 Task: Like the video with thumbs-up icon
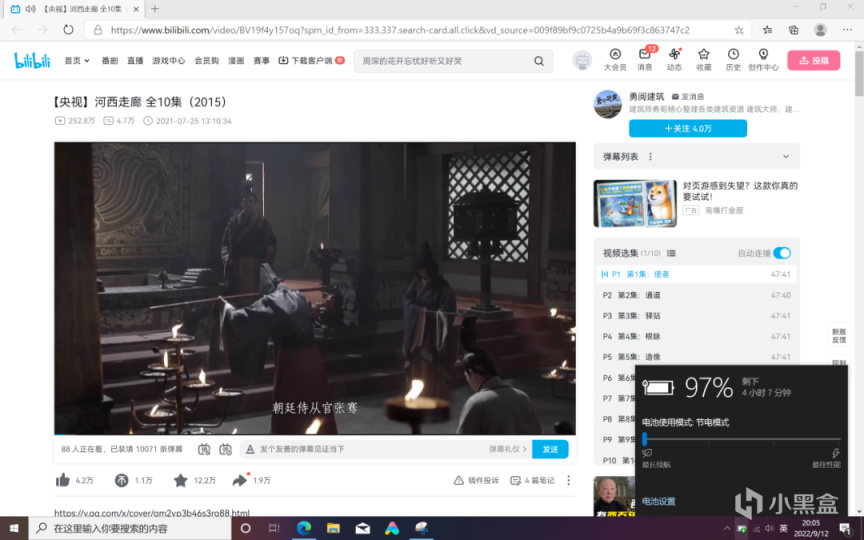63,480
